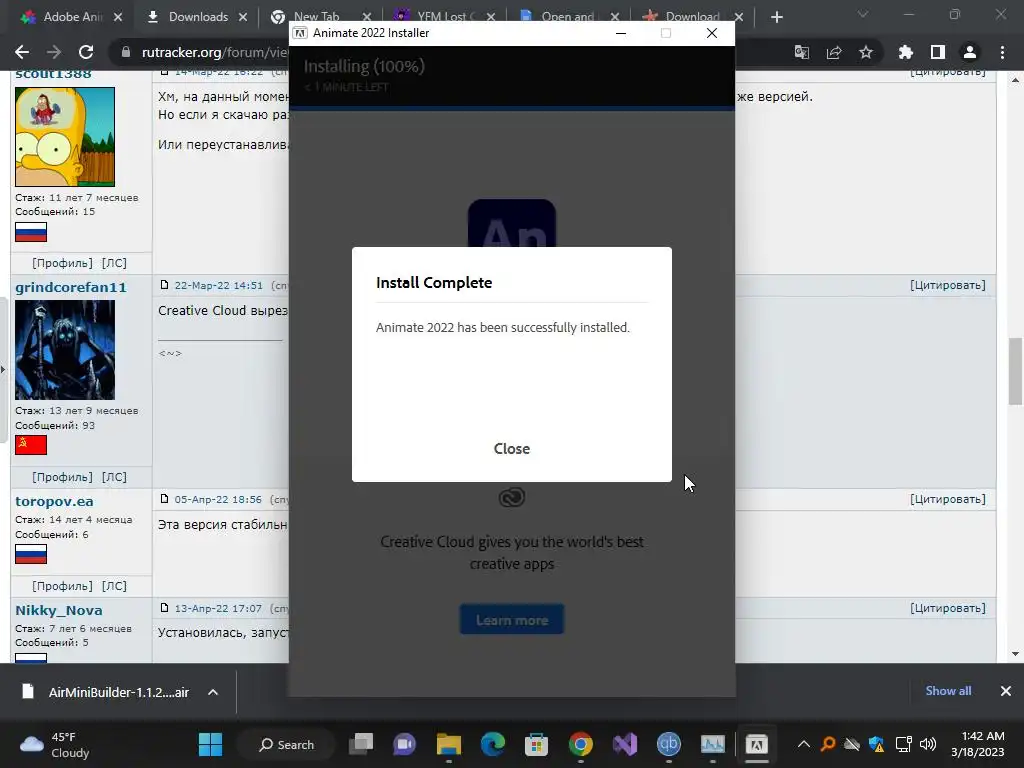Open ЛС link under scout1388
This screenshot has width=1024, height=768.
(x=114, y=263)
